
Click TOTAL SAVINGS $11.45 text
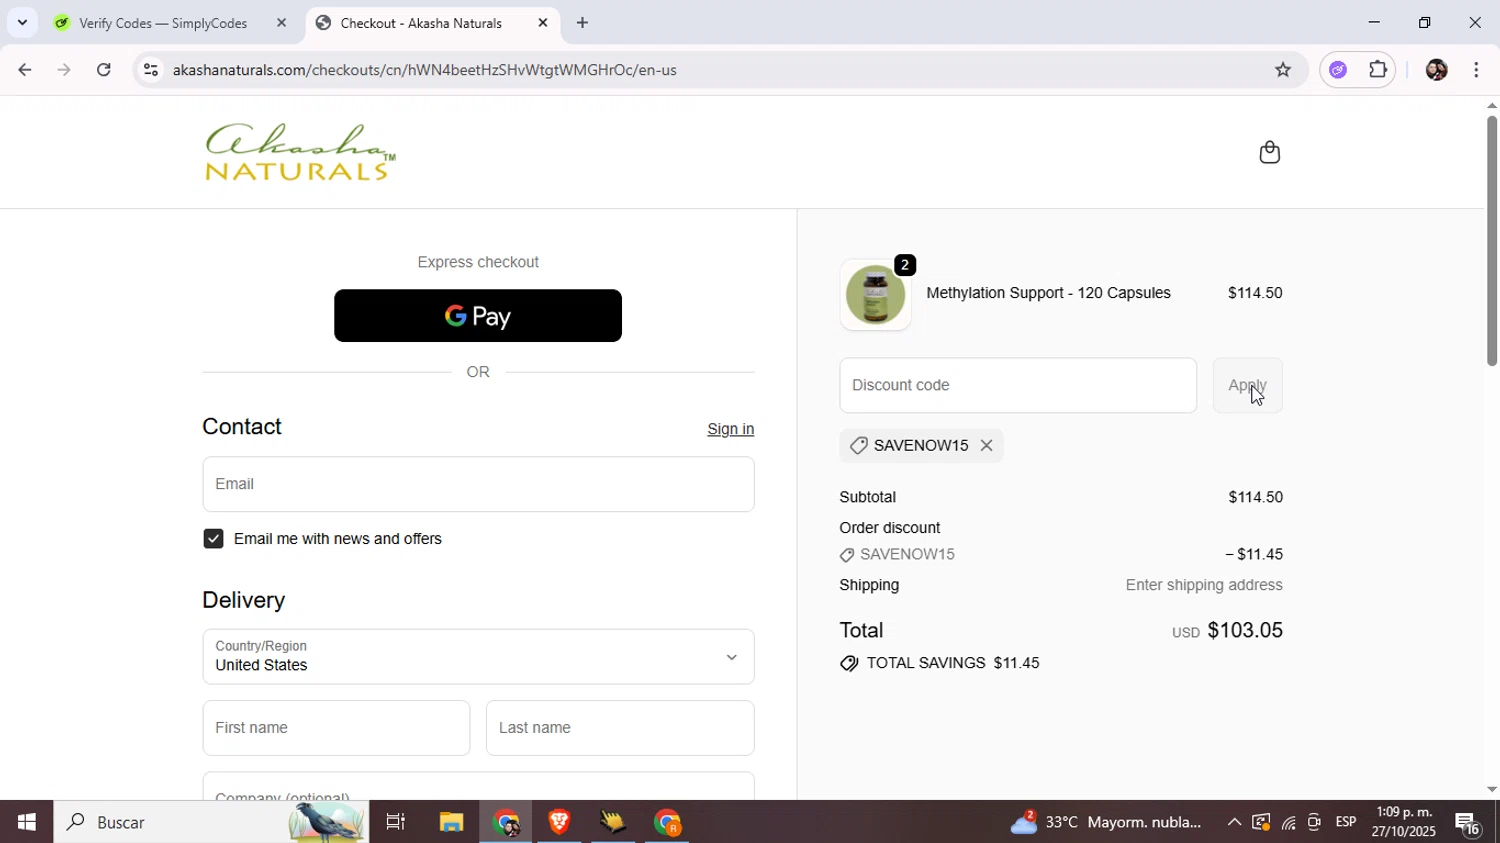click(x=952, y=663)
